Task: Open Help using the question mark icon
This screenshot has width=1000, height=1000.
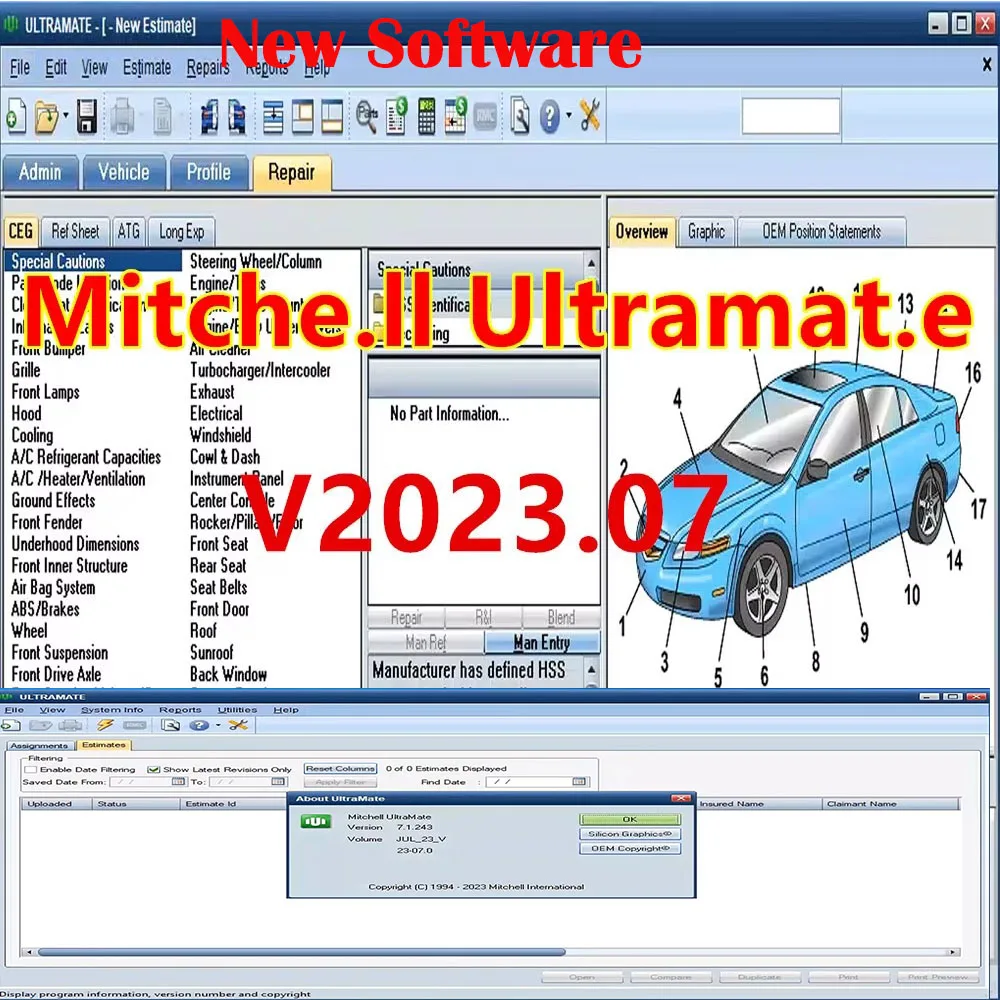Action: (550, 115)
